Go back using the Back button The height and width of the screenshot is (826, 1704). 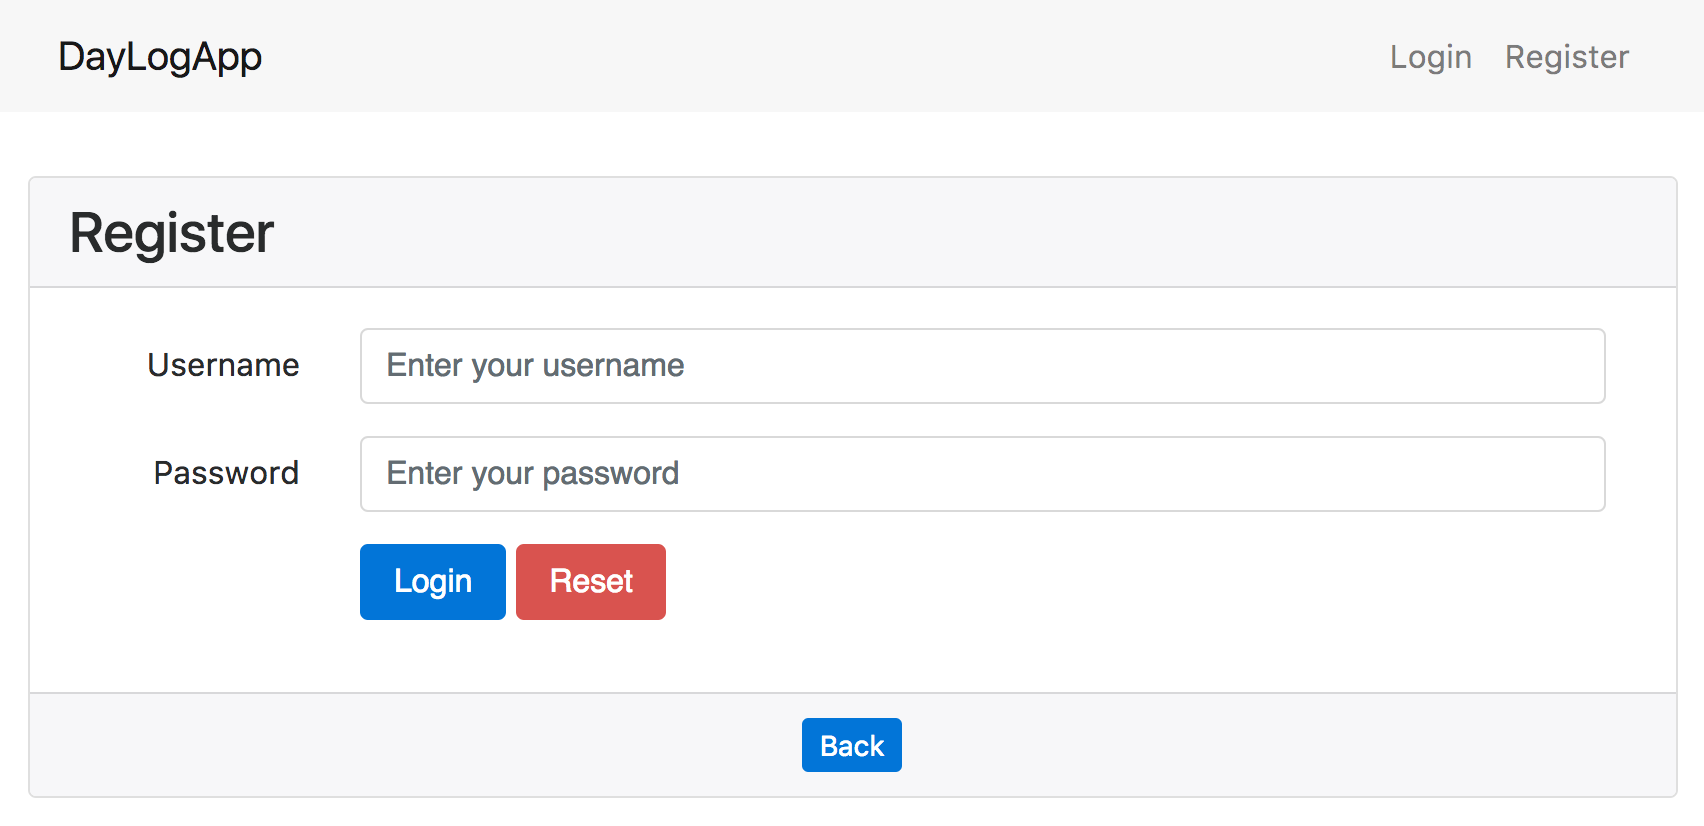click(x=852, y=745)
